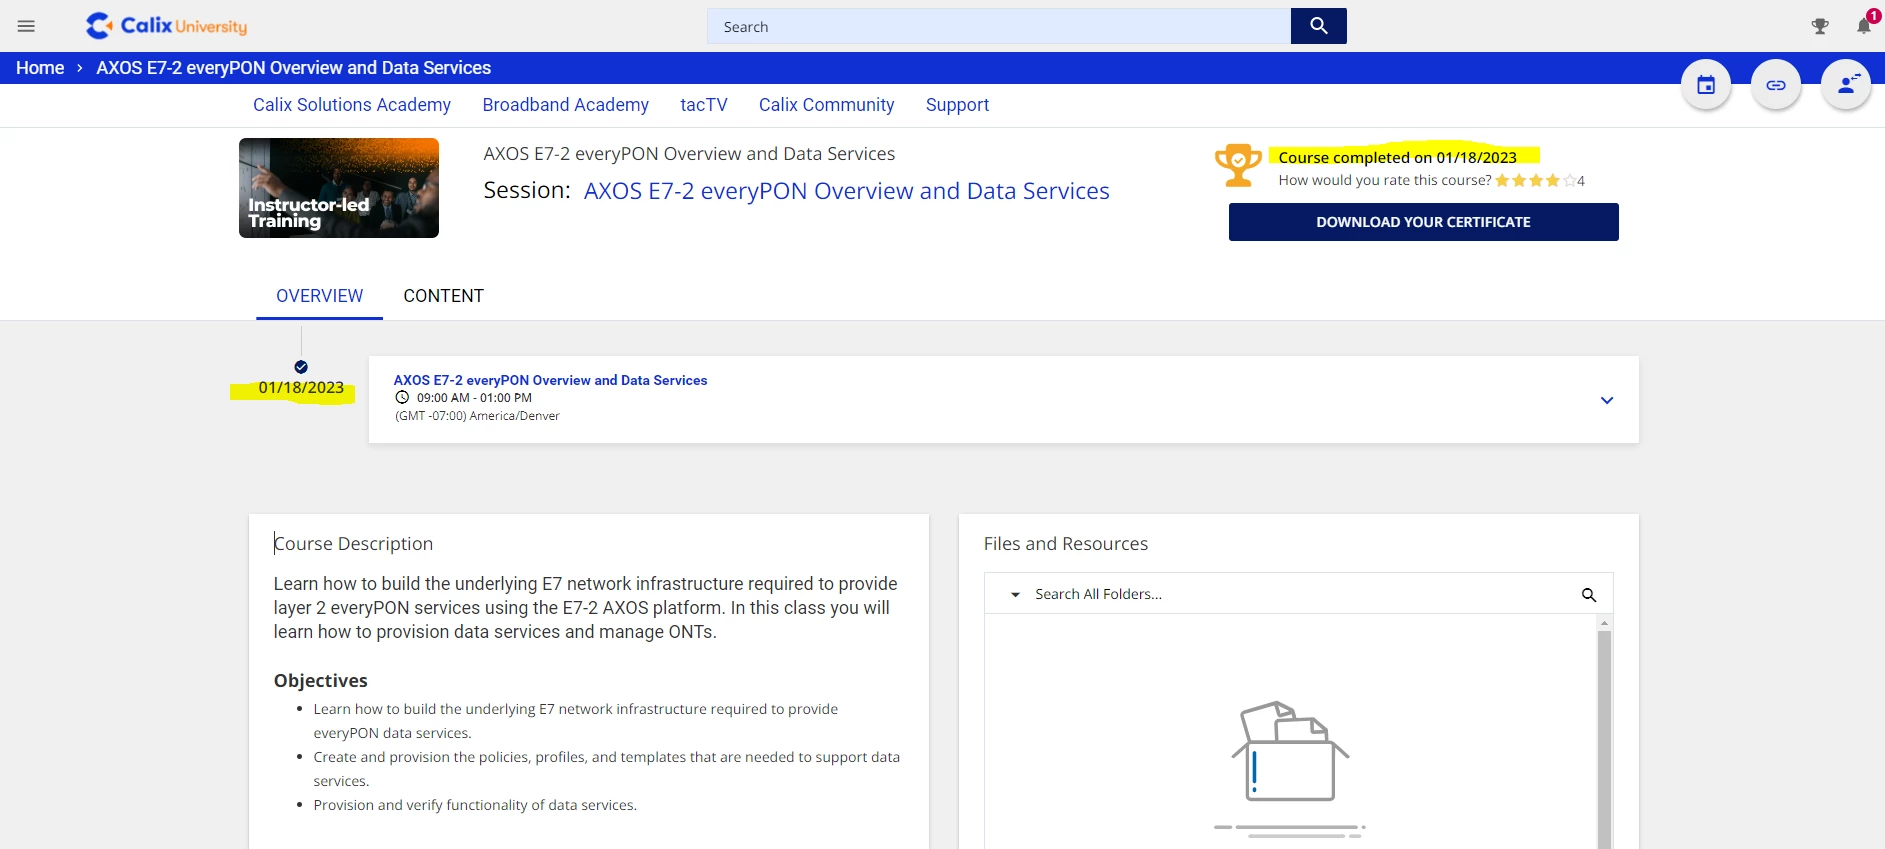The image size is (1885, 849).
Task: Open the calendar floating button
Action: point(1706,85)
